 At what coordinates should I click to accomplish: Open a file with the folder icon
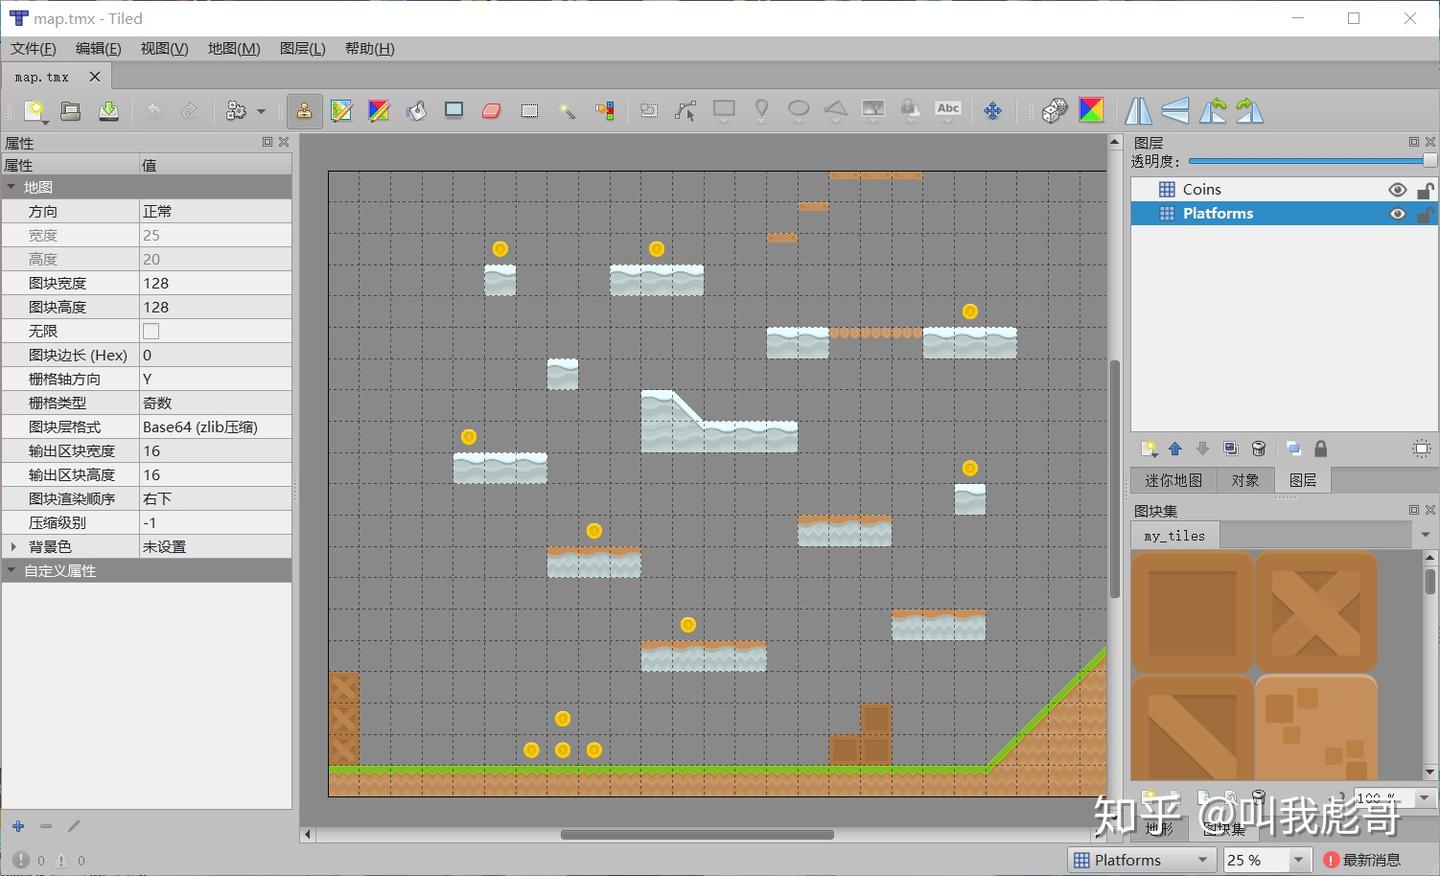(70, 111)
